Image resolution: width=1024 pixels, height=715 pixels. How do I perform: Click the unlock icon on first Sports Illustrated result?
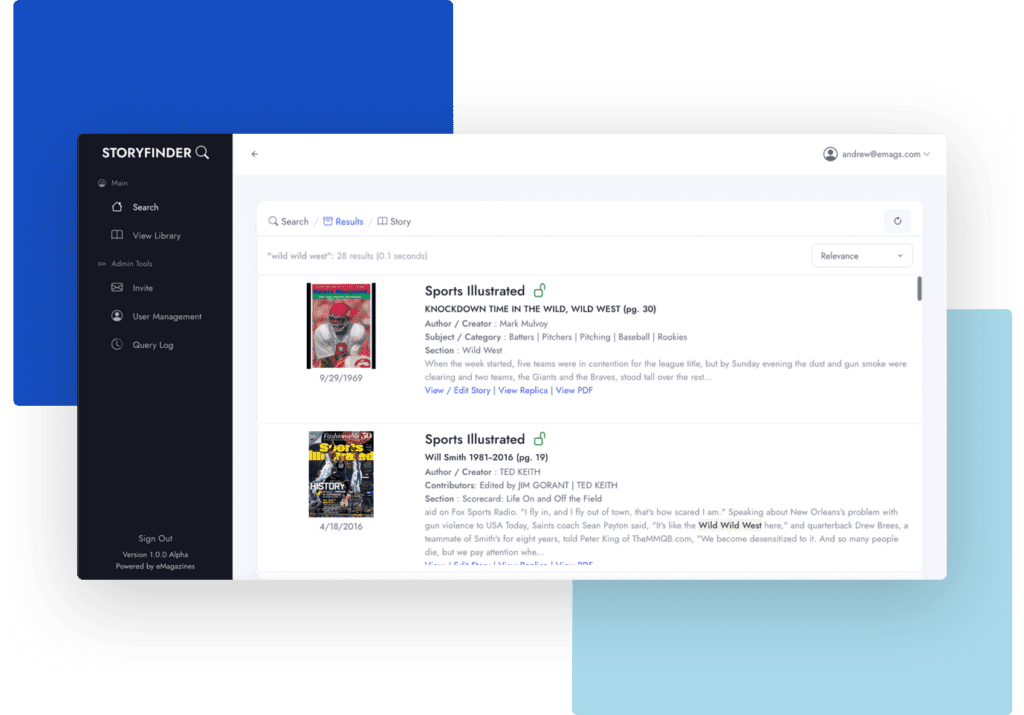click(x=539, y=290)
